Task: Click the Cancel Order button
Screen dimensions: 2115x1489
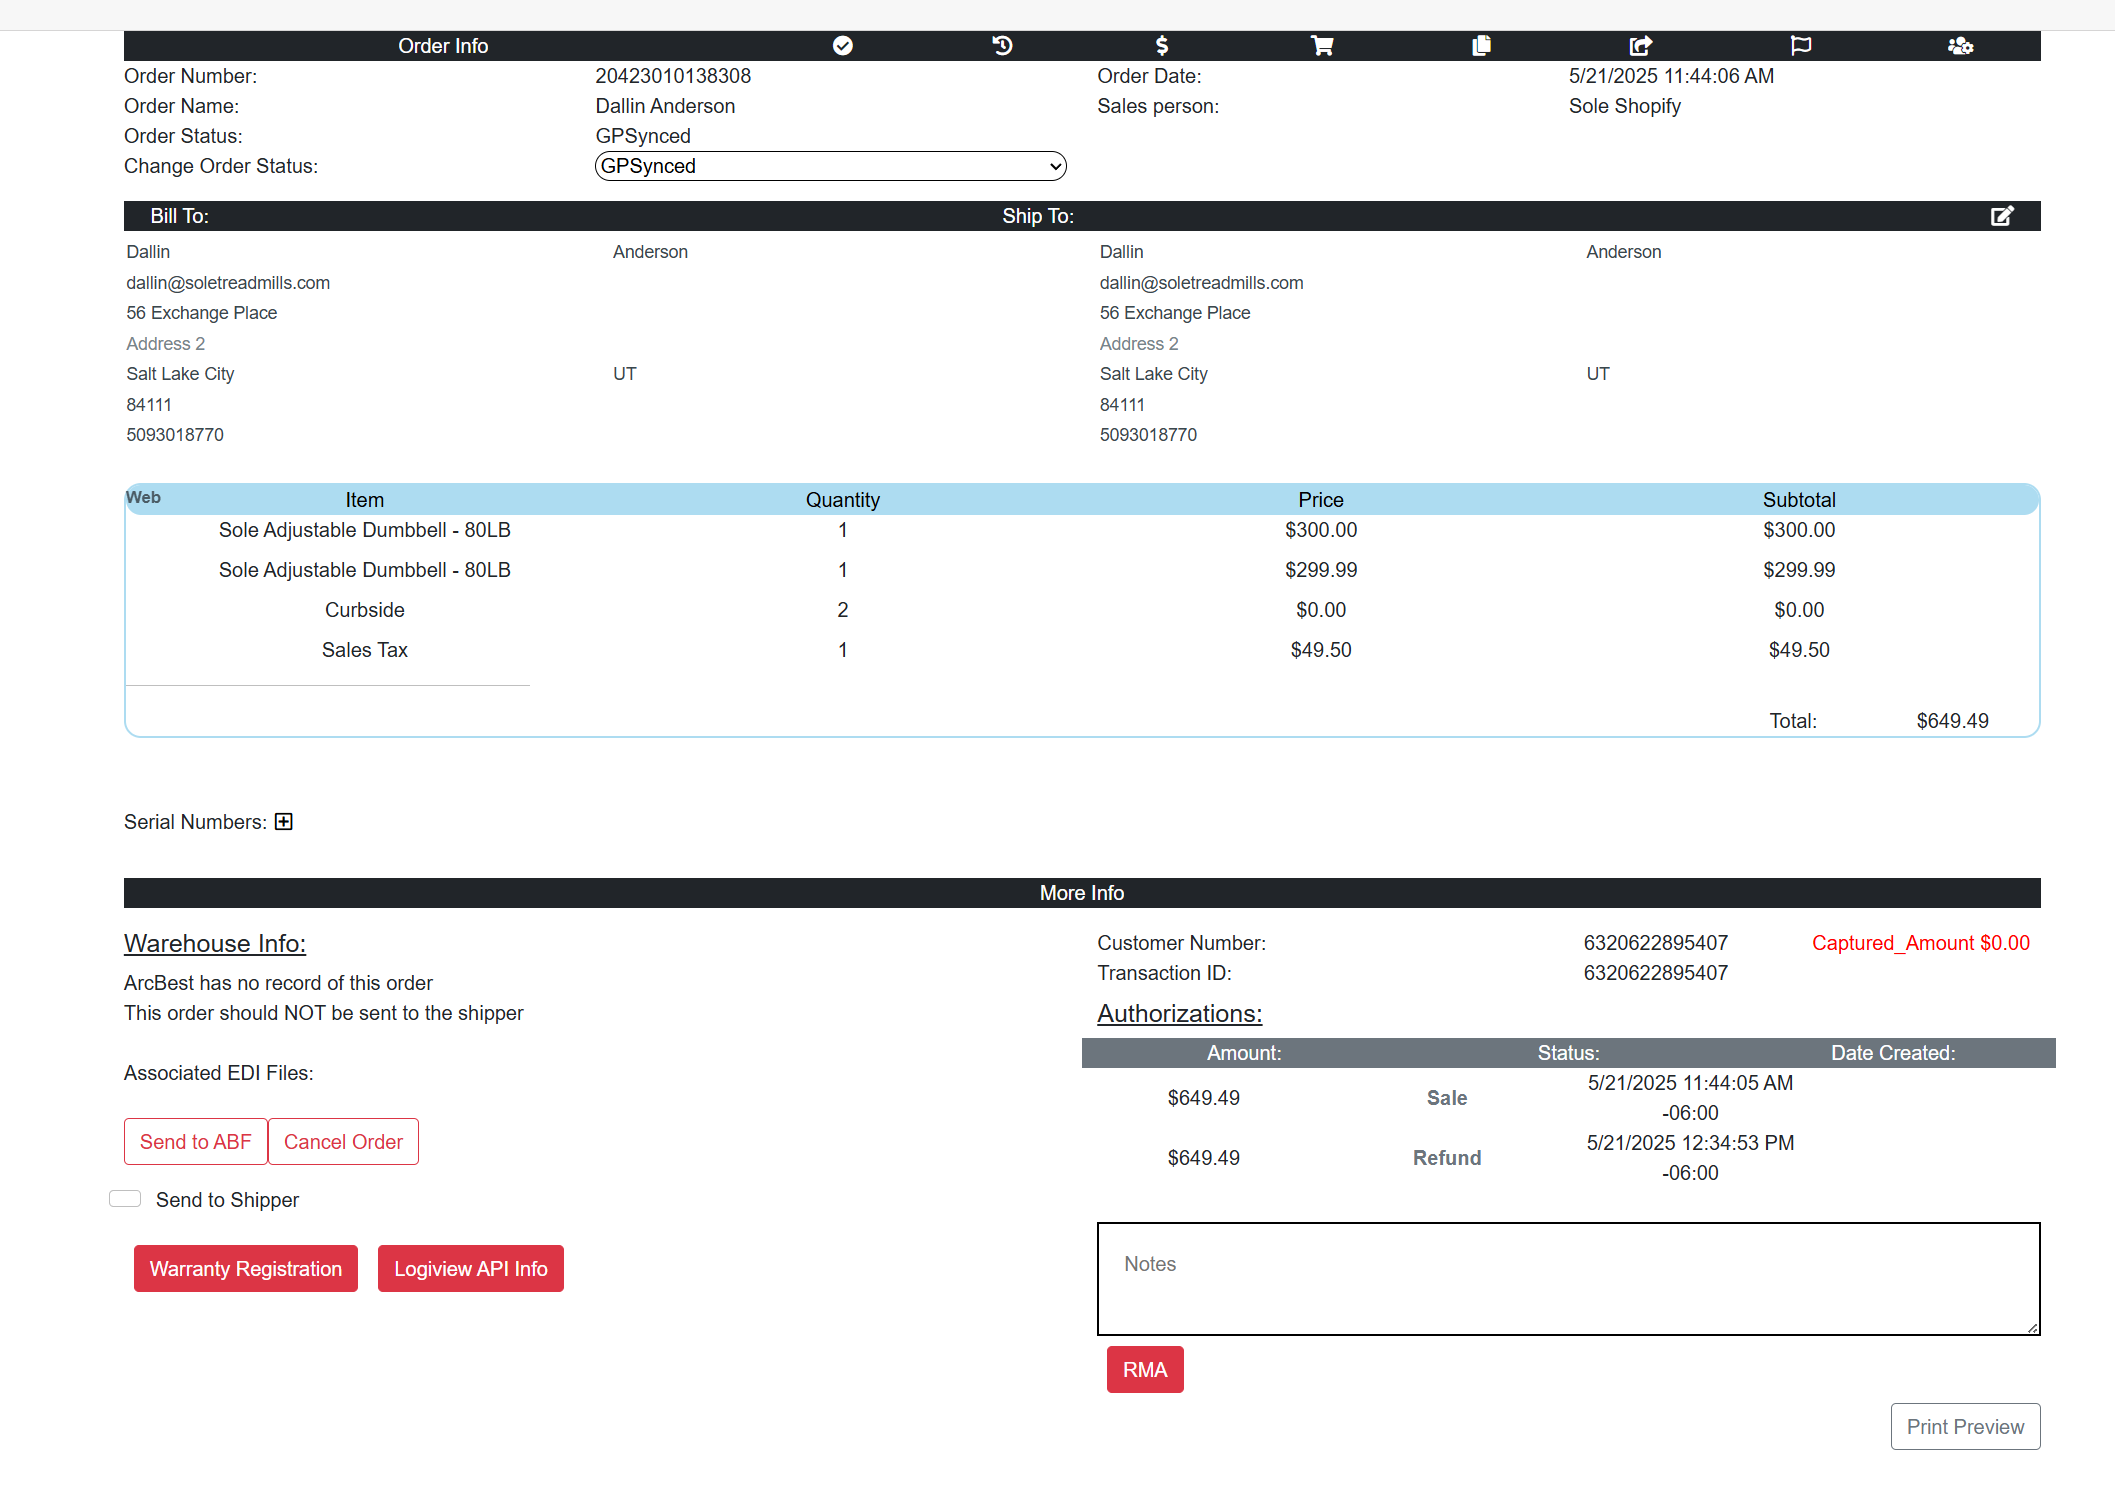Action: point(343,1142)
